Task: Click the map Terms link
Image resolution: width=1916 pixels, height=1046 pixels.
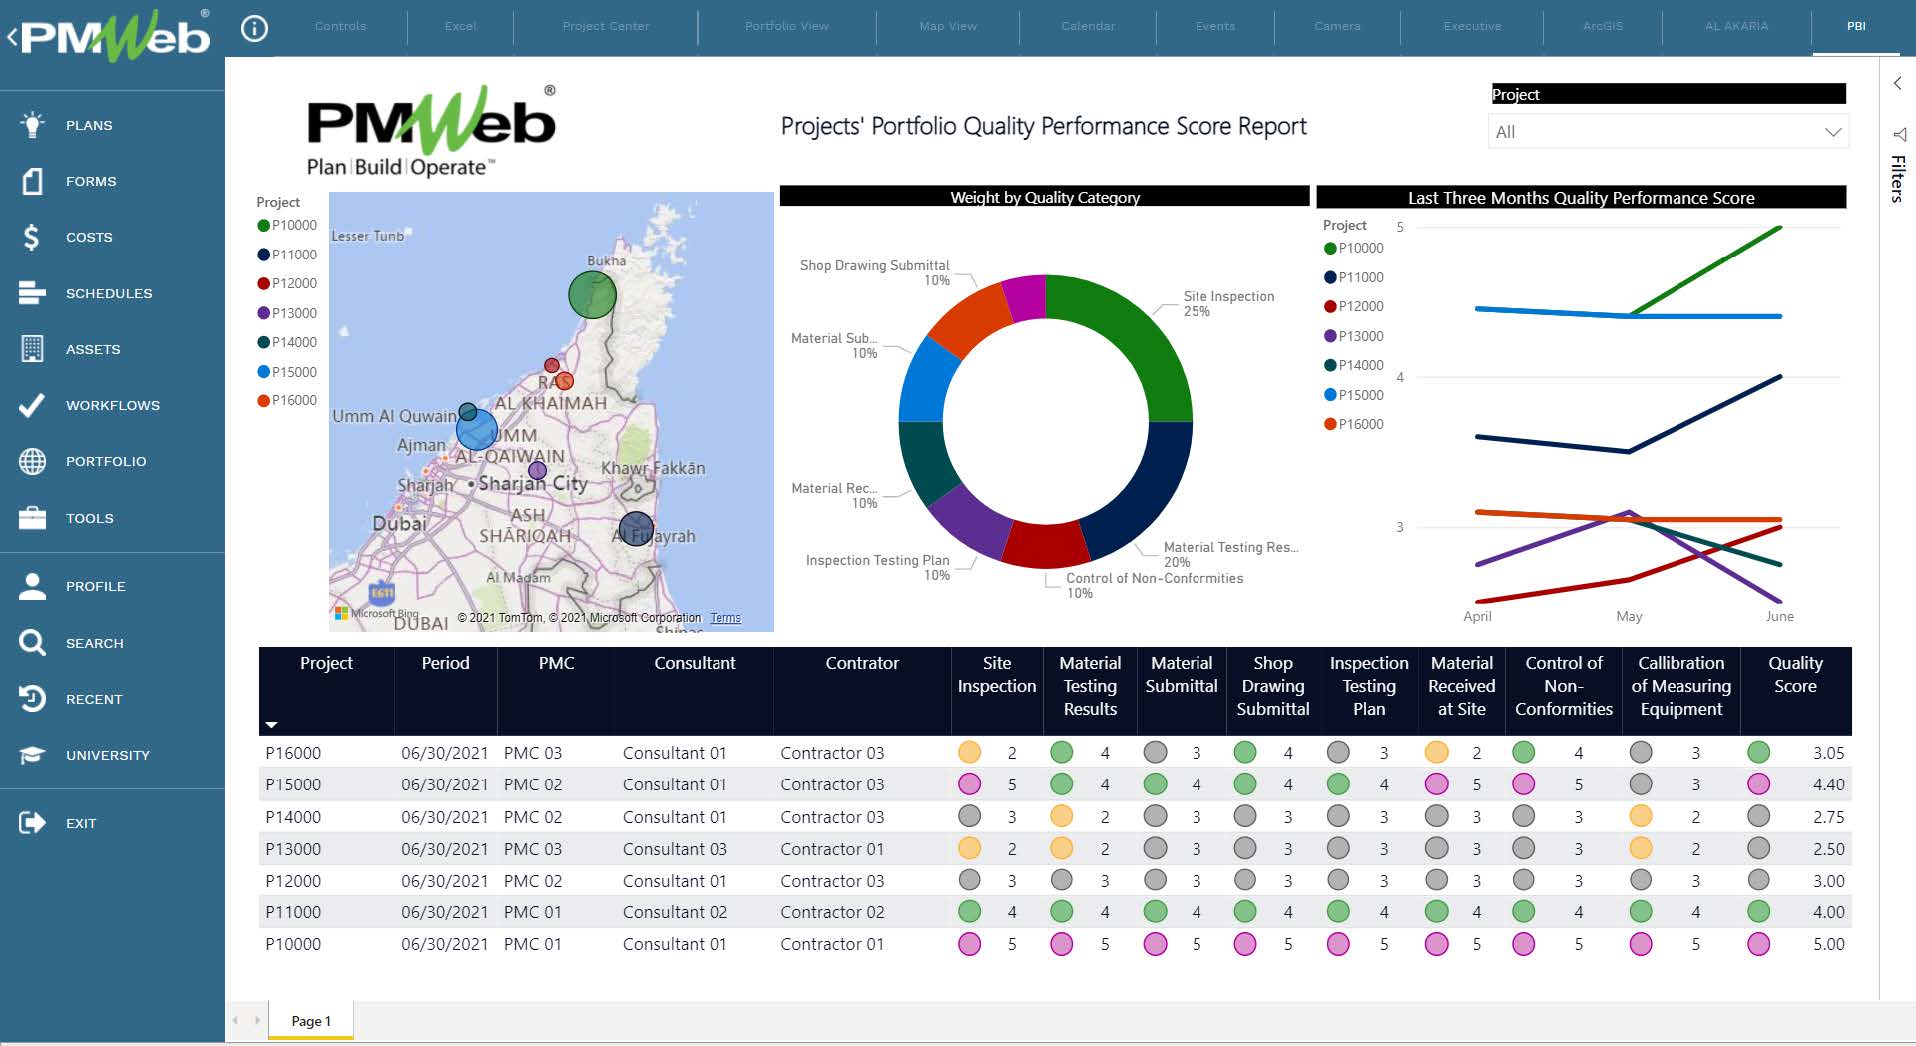Action: point(725,618)
